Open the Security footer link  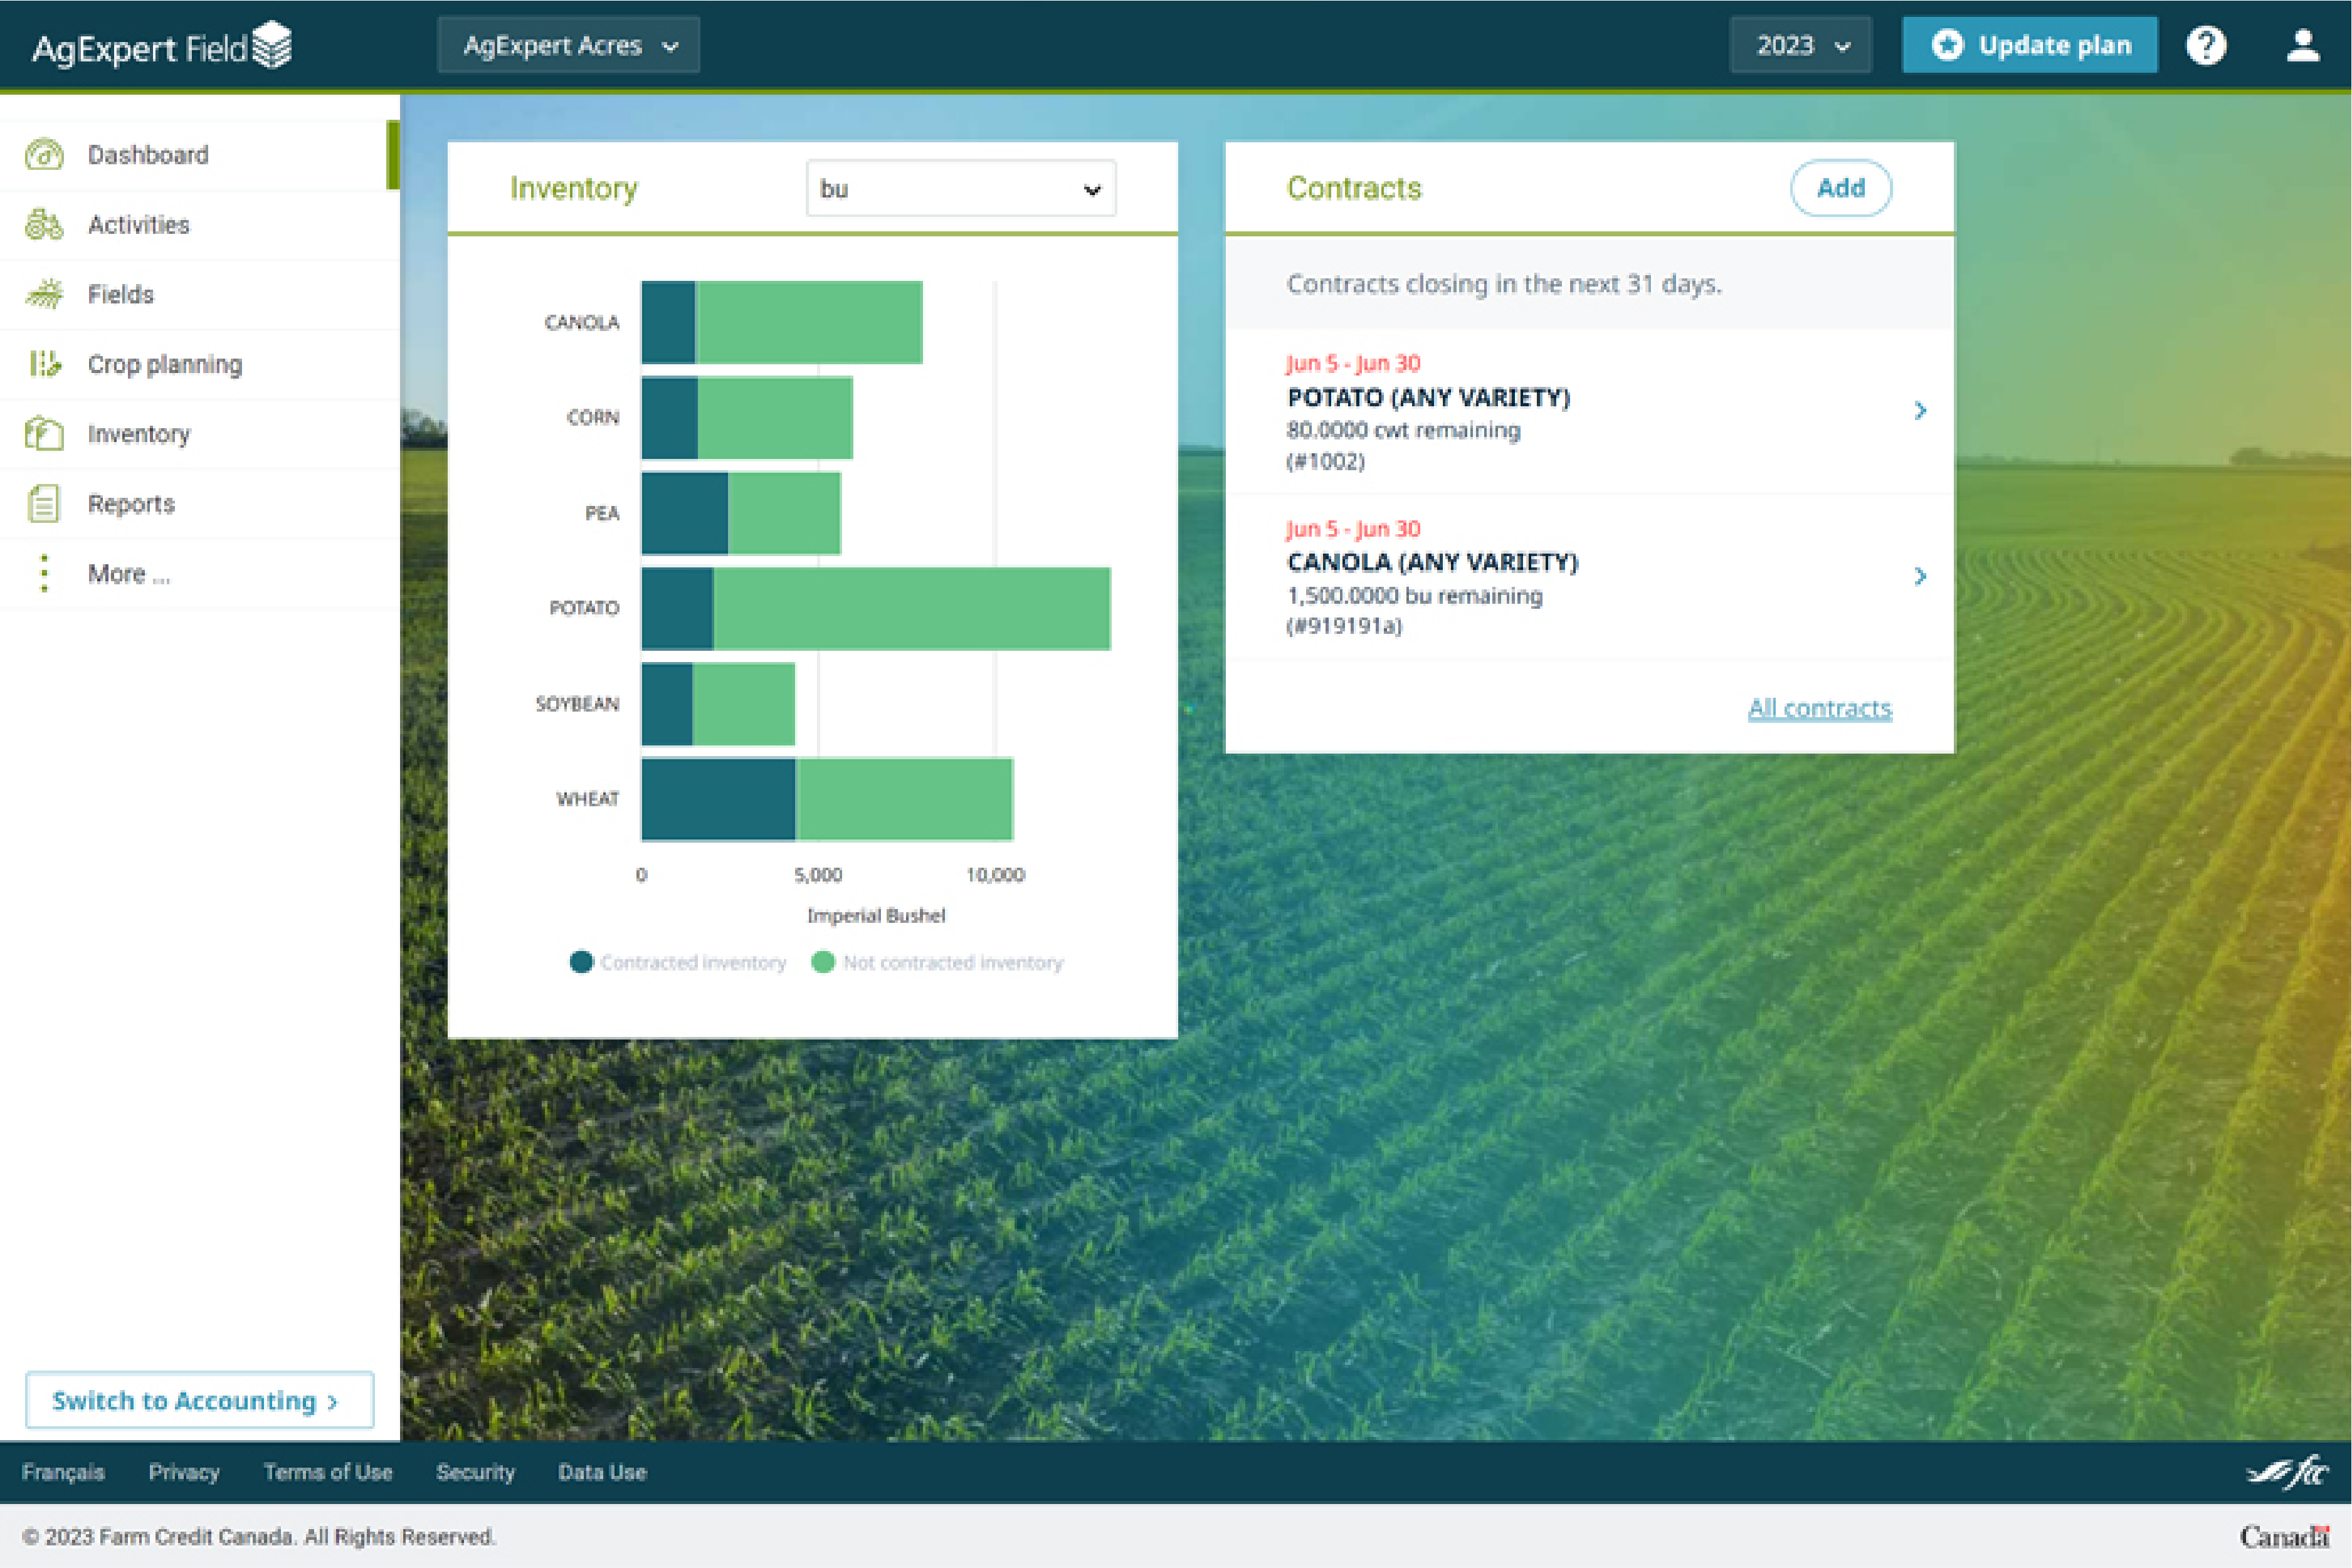475,1472
